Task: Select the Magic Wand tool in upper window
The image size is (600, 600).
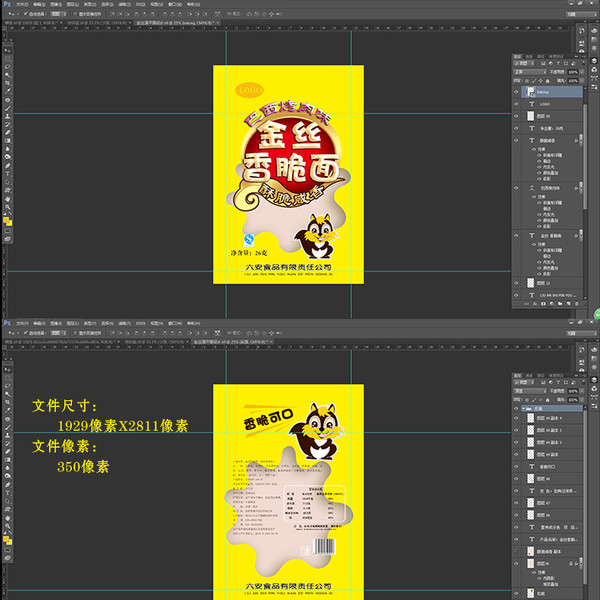Action: [7, 75]
